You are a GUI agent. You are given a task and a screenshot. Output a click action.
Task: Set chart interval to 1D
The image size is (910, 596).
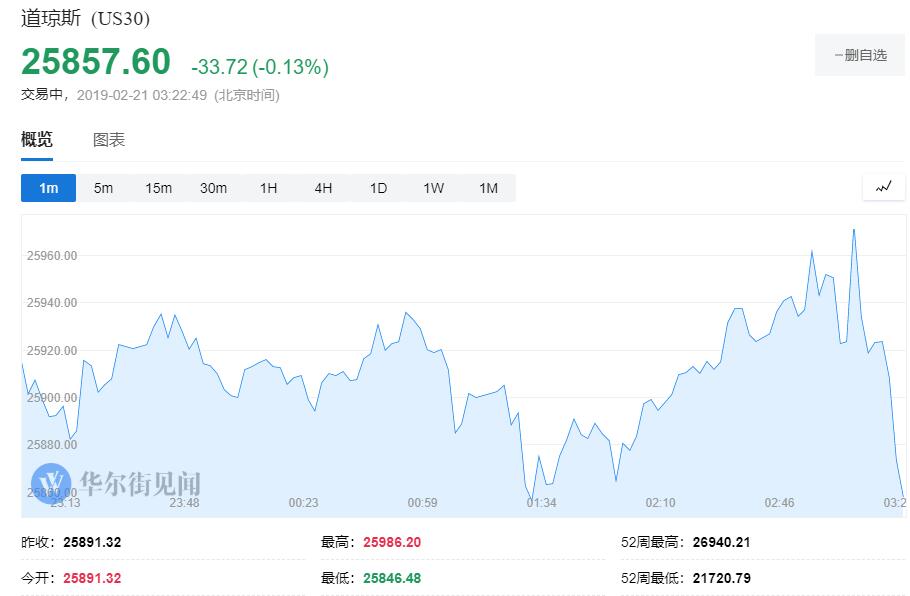(x=378, y=188)
